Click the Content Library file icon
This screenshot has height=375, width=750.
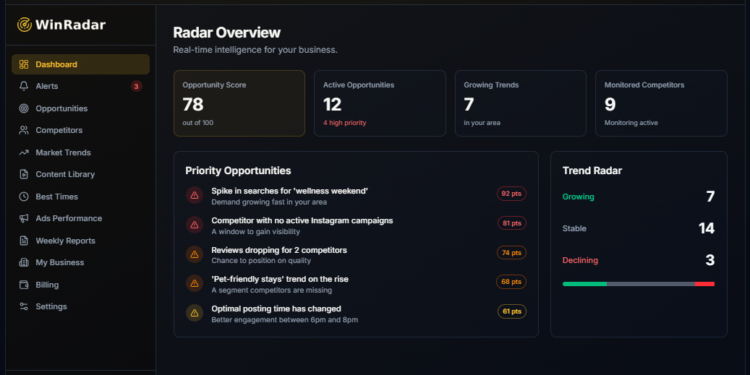23,174
